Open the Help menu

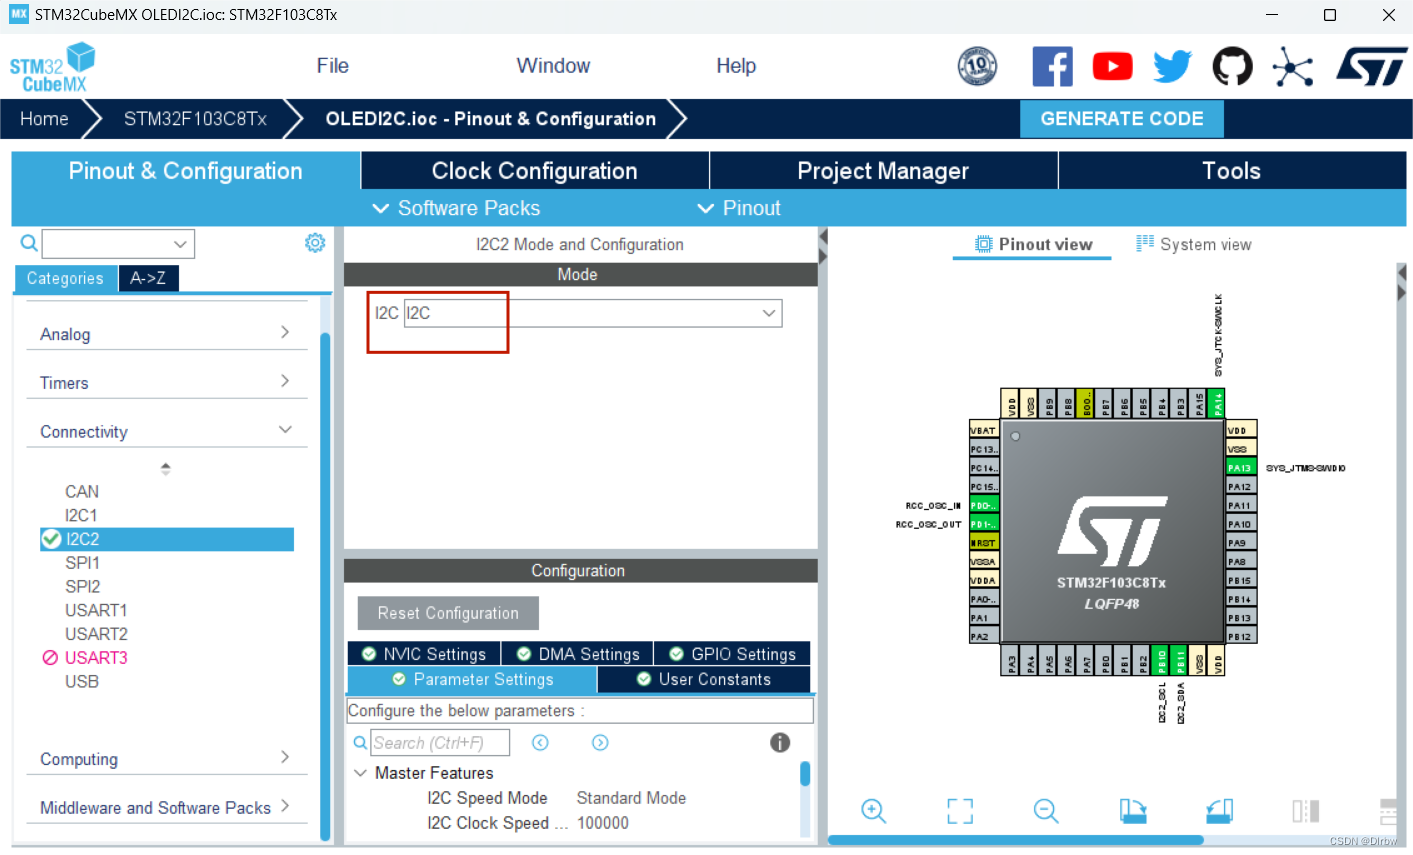click(x=736, y=66)
